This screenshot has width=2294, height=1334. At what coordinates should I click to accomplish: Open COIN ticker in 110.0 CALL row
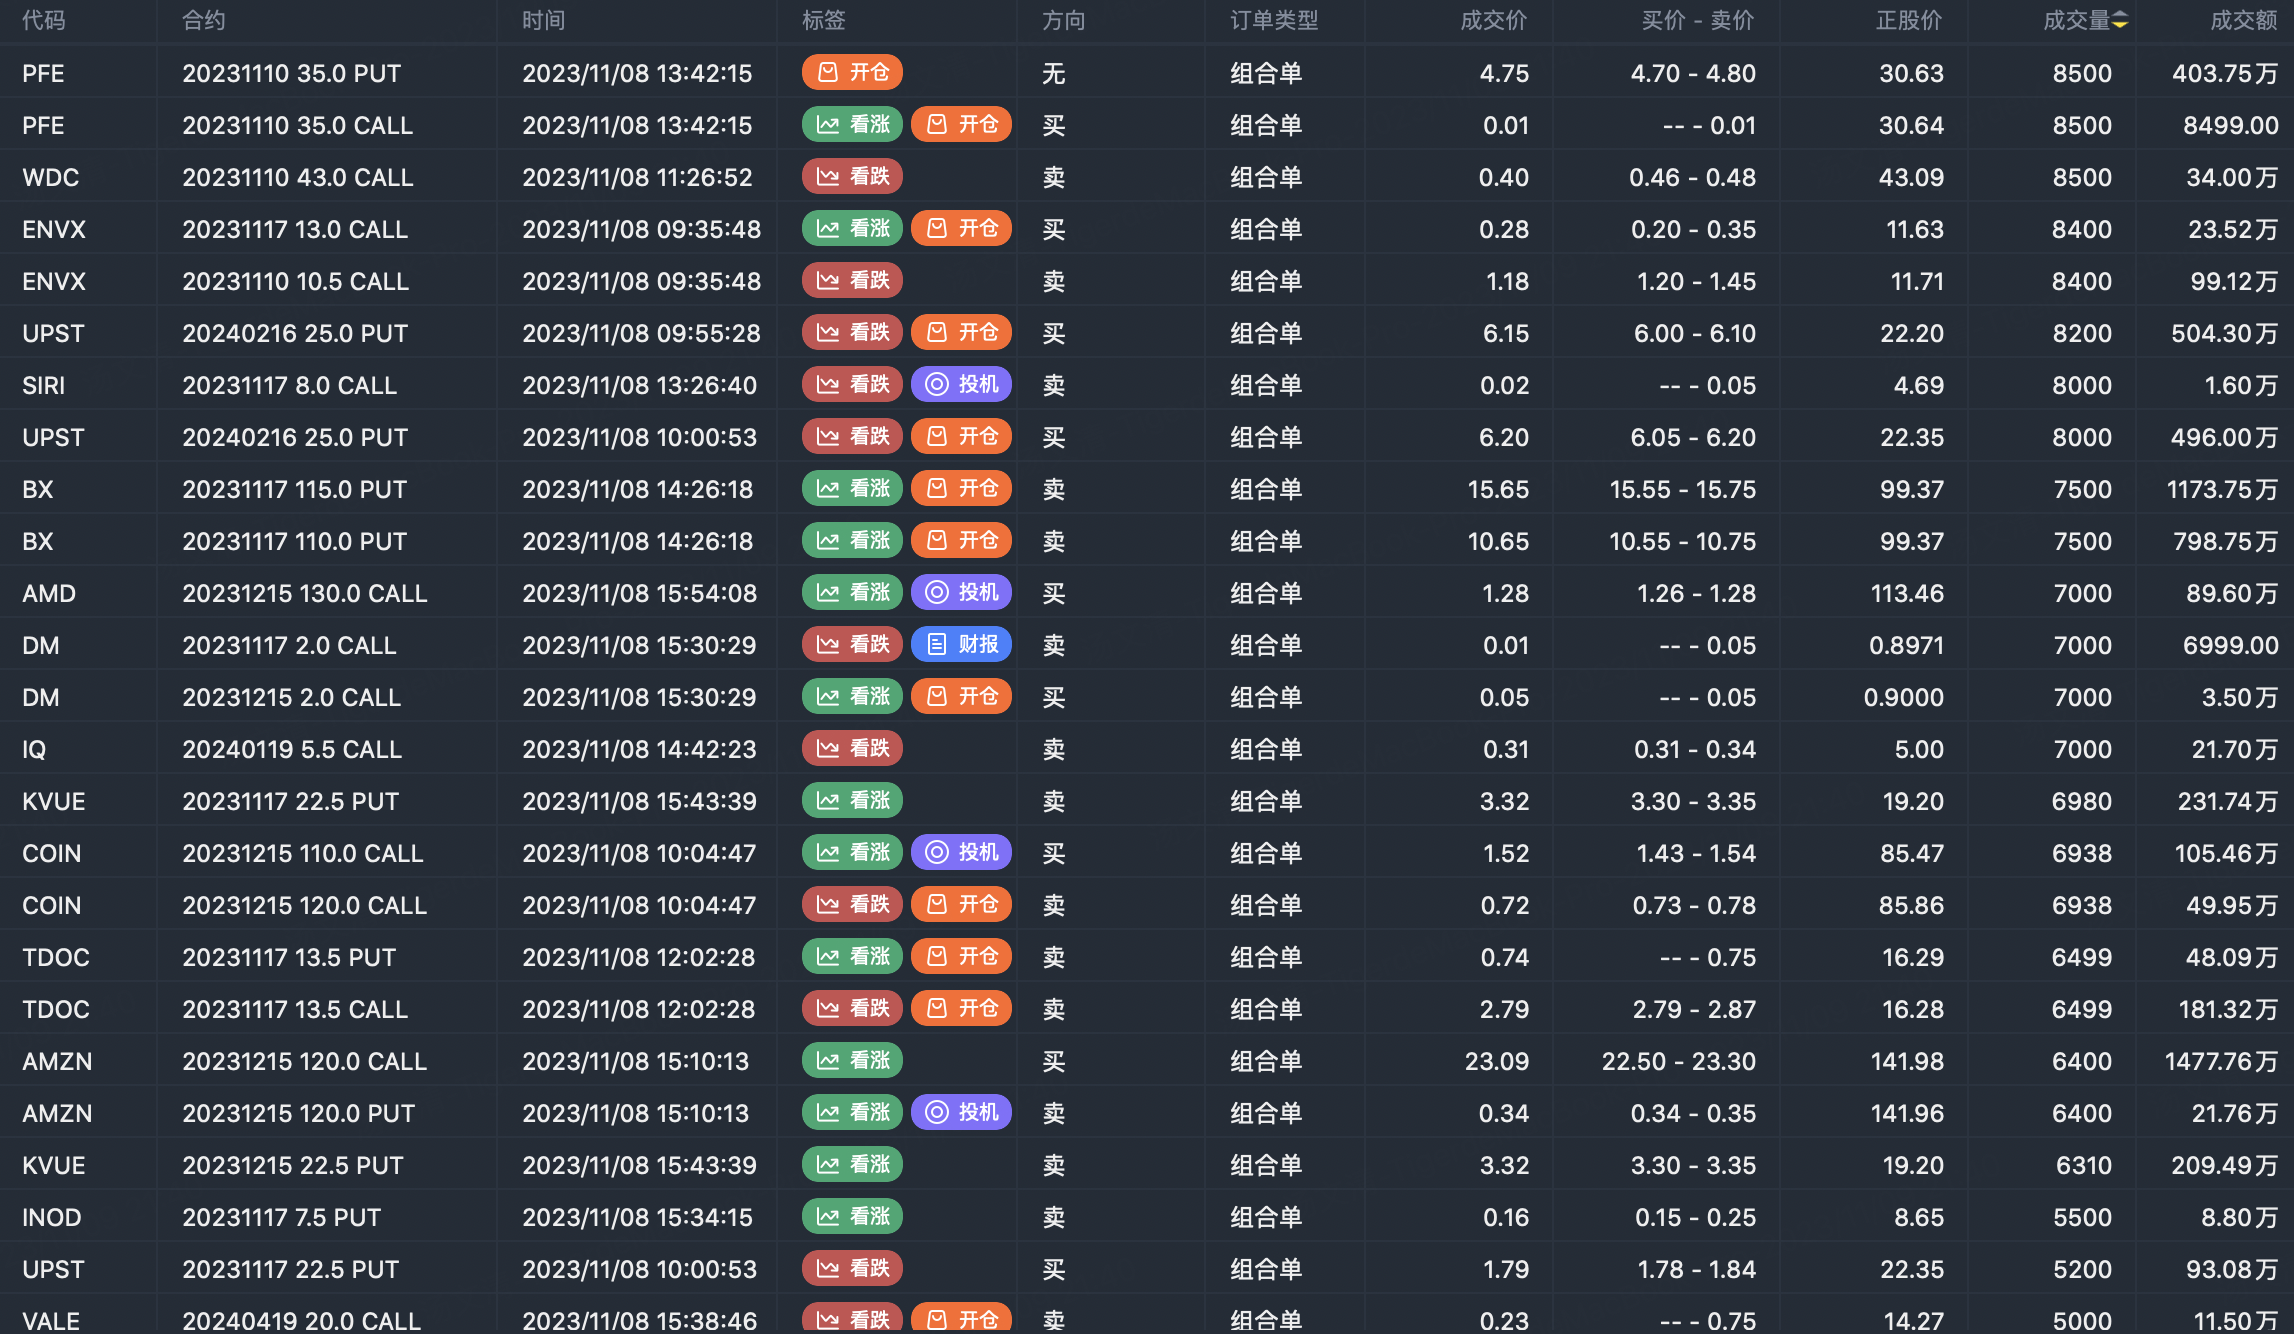(x=52, y=853)
